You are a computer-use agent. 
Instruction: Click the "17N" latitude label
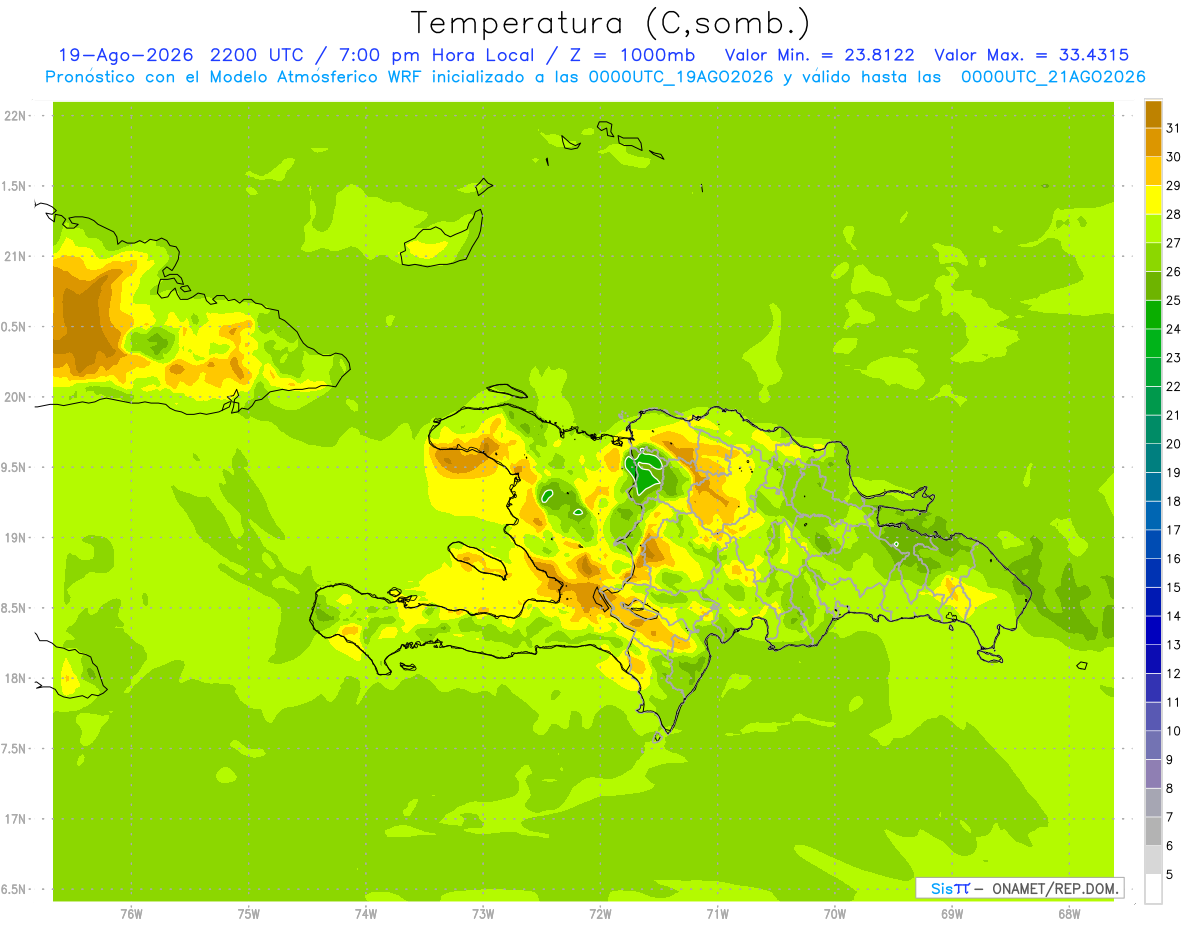pyautogui.click(x=15, y=819)
